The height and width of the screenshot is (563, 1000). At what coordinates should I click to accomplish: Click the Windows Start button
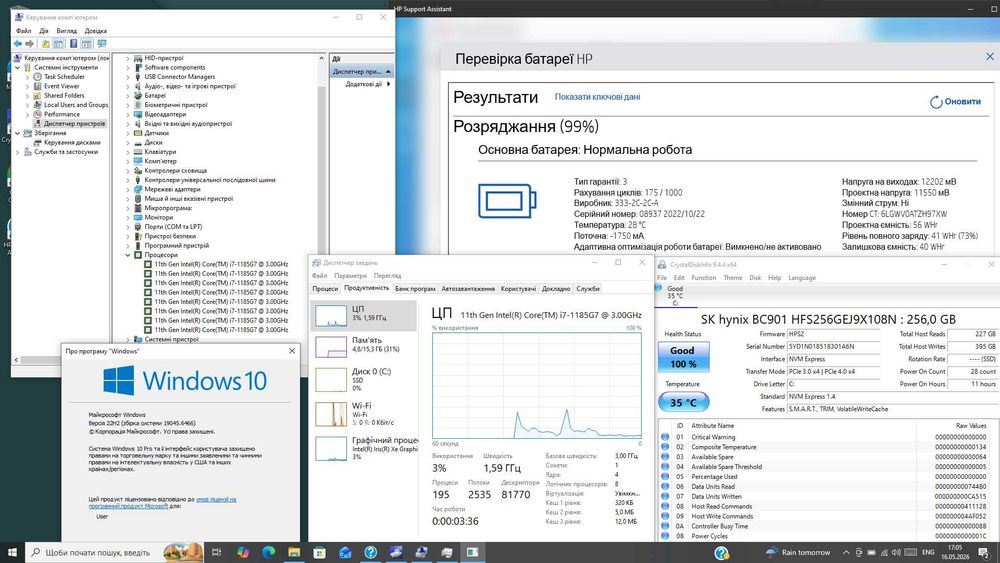(x=12, y=552)
